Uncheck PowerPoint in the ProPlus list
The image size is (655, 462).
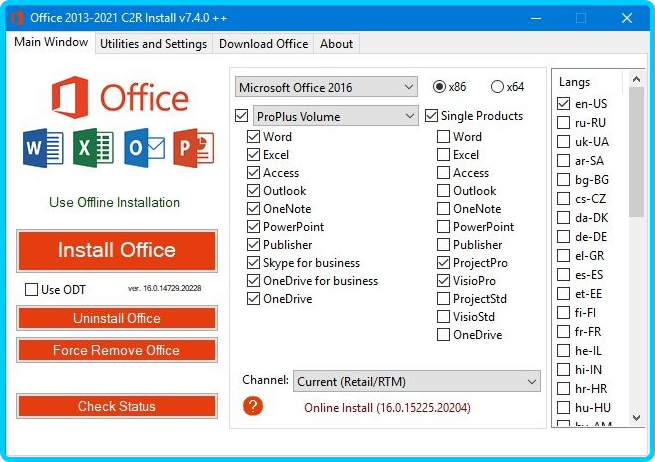(x=253, y=226)
